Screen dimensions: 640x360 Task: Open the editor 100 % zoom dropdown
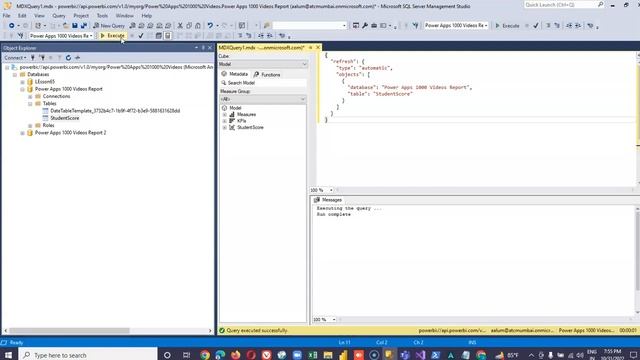(322, 190)
